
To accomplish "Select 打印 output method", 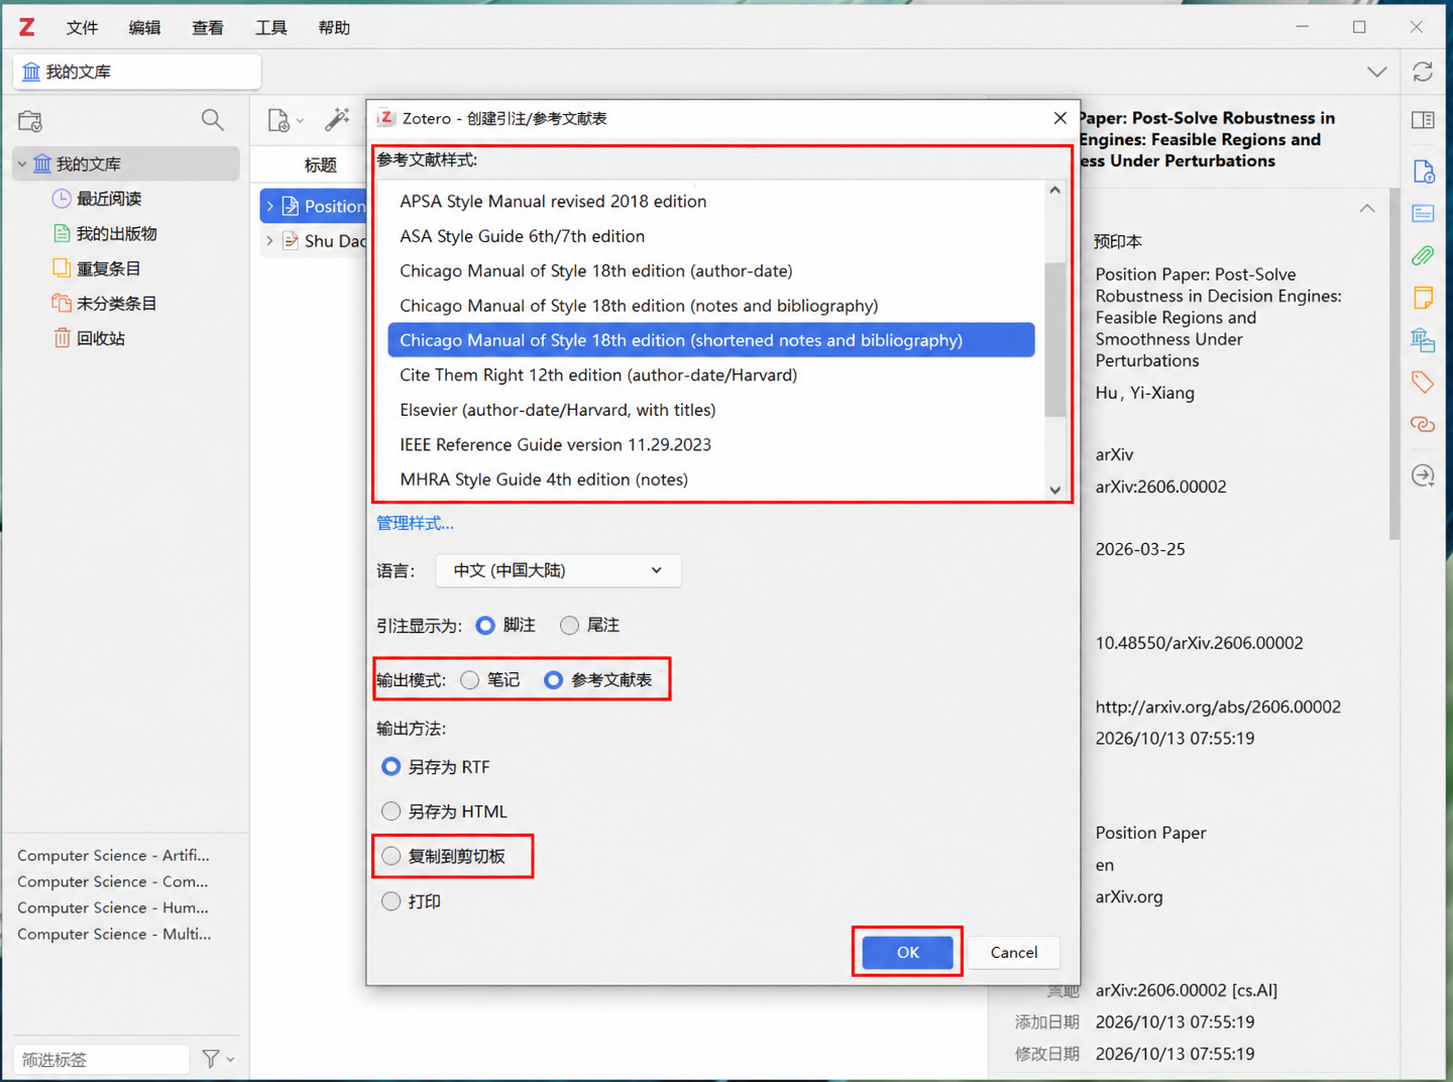I will (391, 901).
